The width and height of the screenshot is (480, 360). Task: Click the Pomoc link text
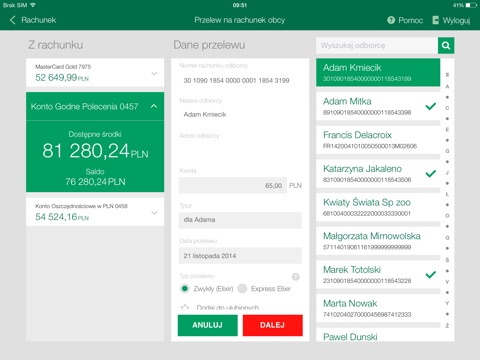pos(411,20)
